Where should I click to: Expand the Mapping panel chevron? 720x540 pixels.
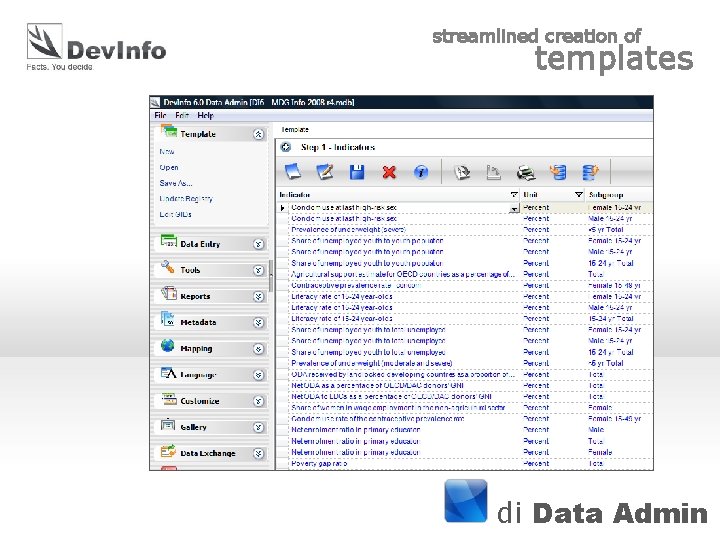[x=259, y=349]
